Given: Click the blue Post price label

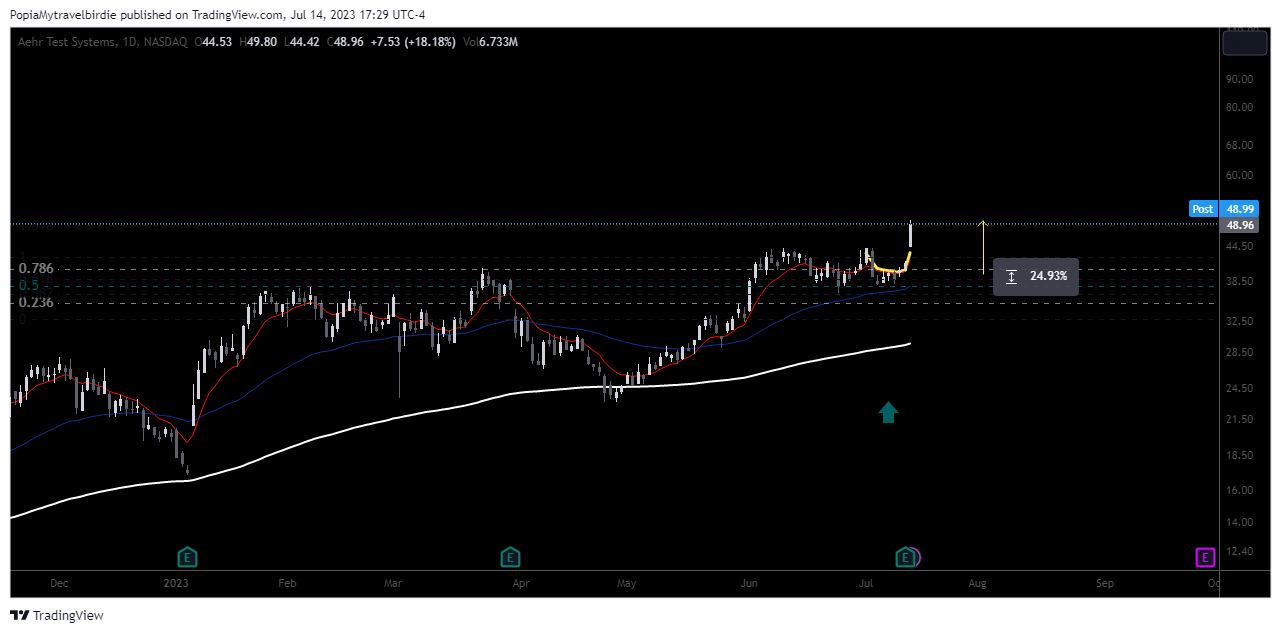Looking at the screenshot, I should [x=1203, y=209].
